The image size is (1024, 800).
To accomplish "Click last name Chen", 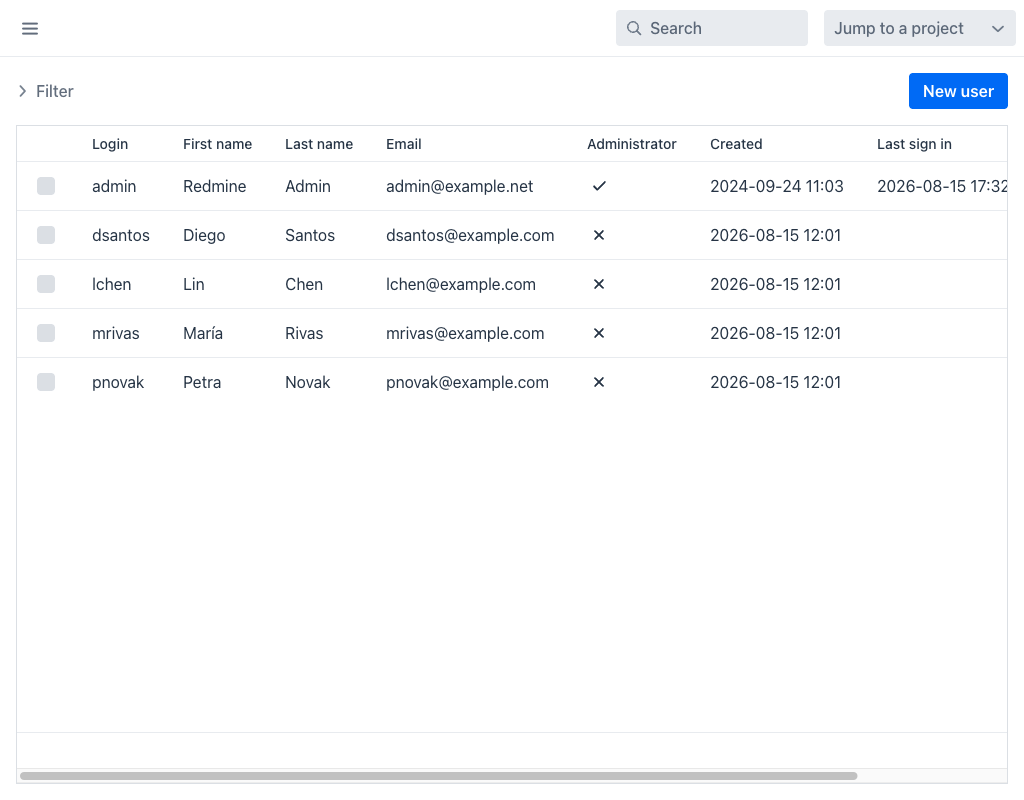I will (x=304, y=284).
